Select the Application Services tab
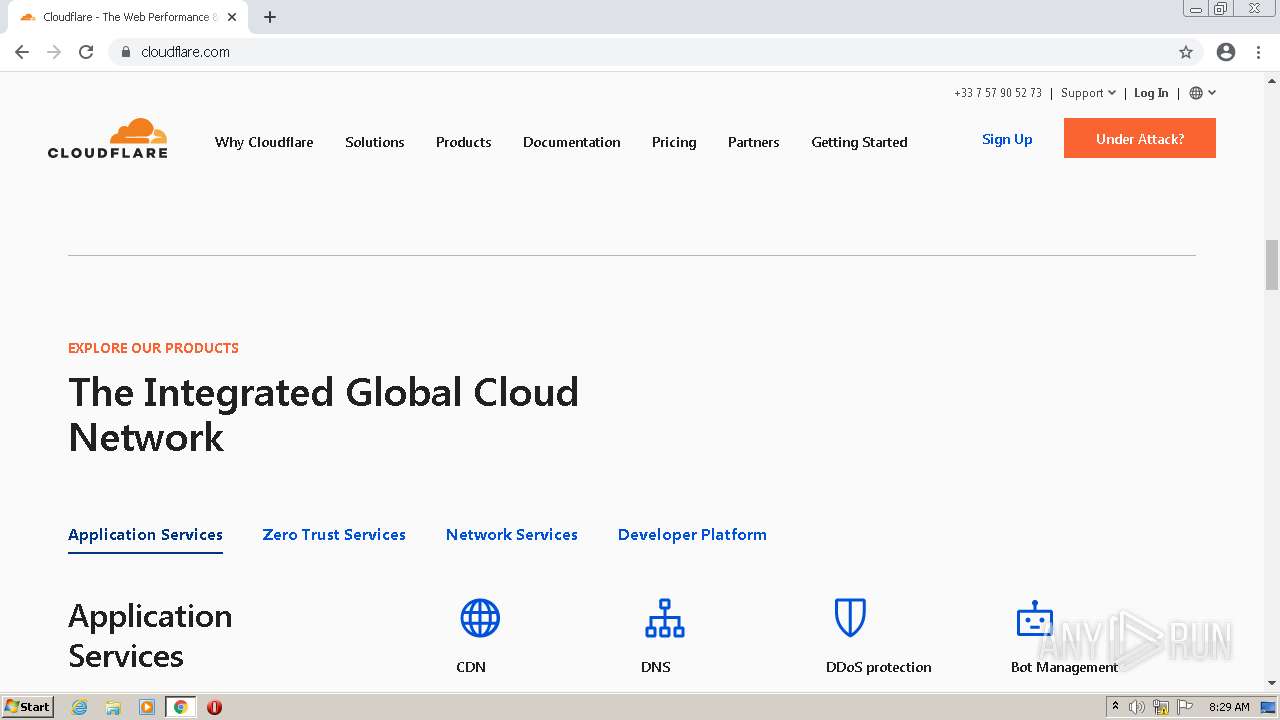This screenshot has height=720, width=1280. (145, 535)
